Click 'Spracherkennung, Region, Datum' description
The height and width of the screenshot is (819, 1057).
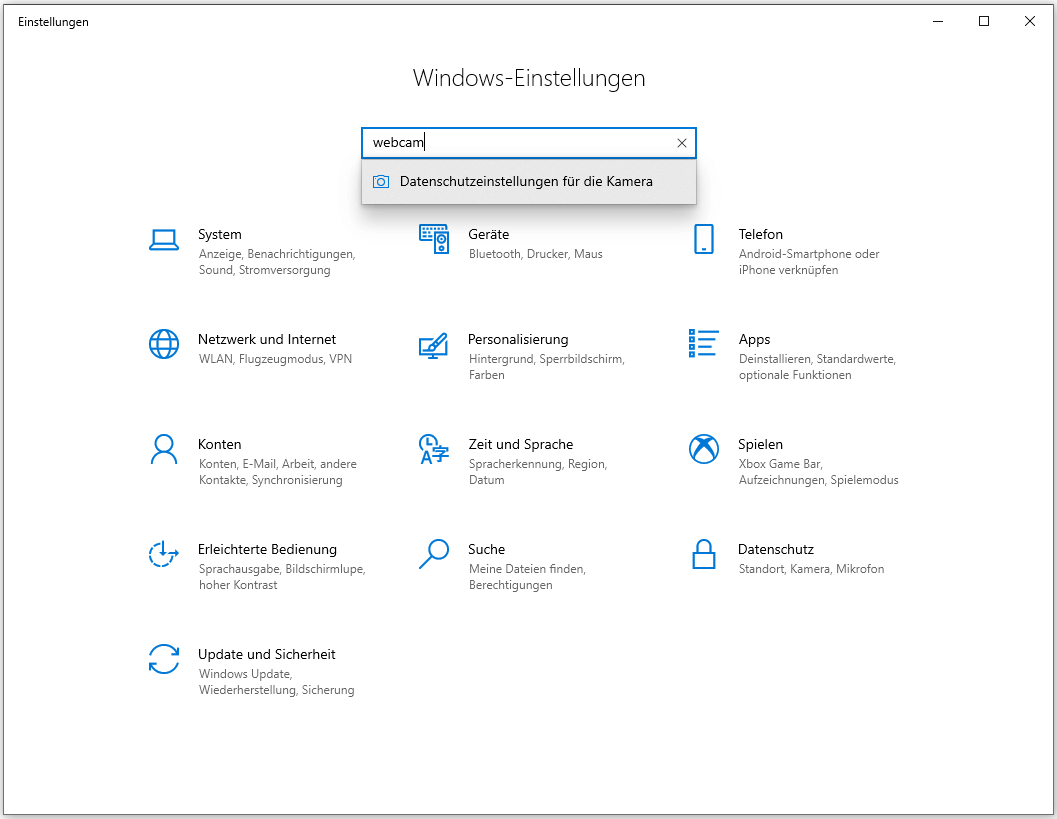[538, 473]
